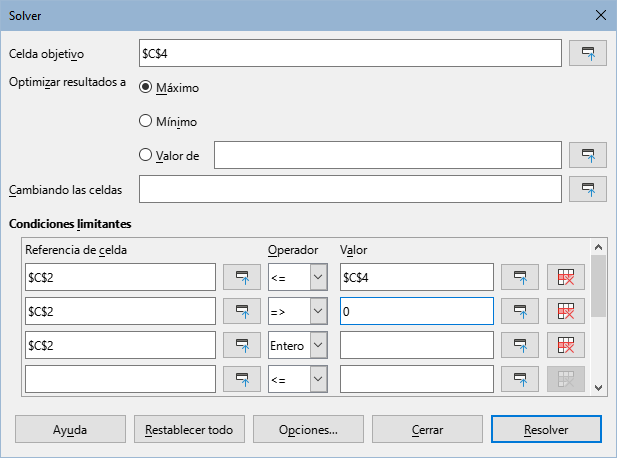This screenshot has height=458, width=617.
Task: Click Restablecer todo button
Action: pos(189,429)
